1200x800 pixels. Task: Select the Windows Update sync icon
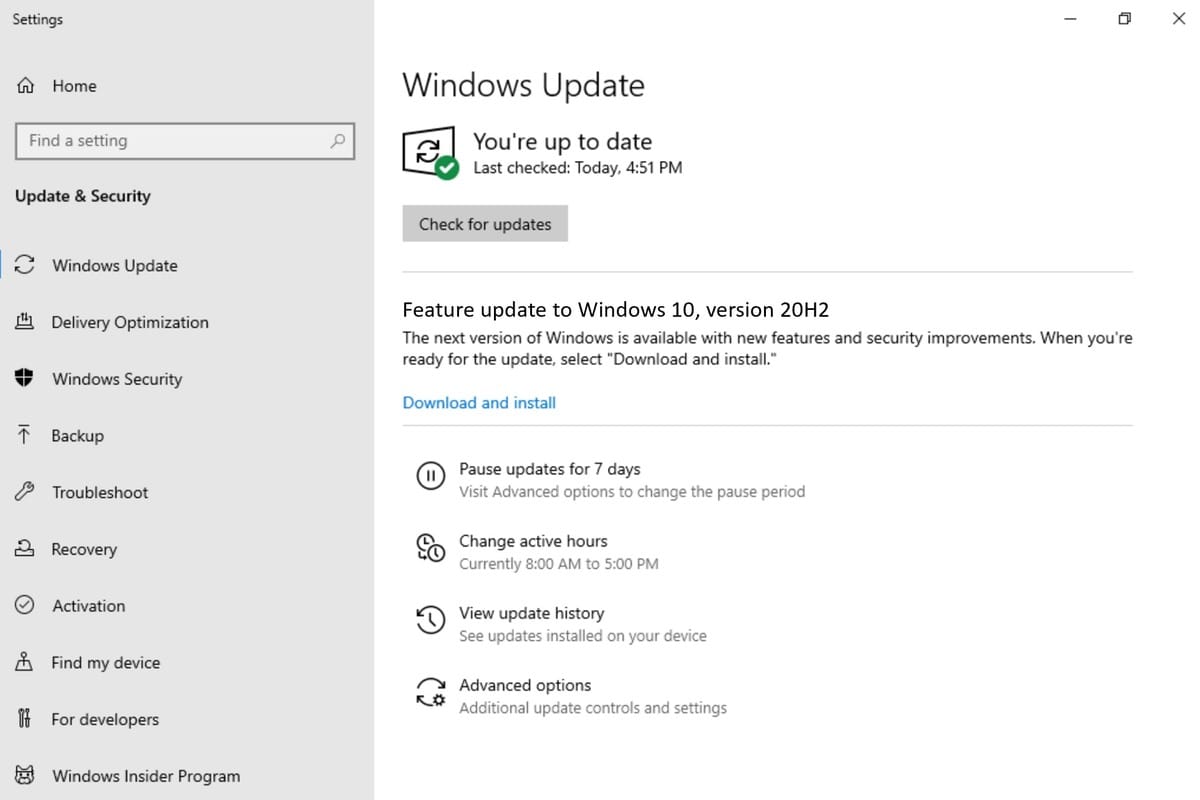(25, 265)
